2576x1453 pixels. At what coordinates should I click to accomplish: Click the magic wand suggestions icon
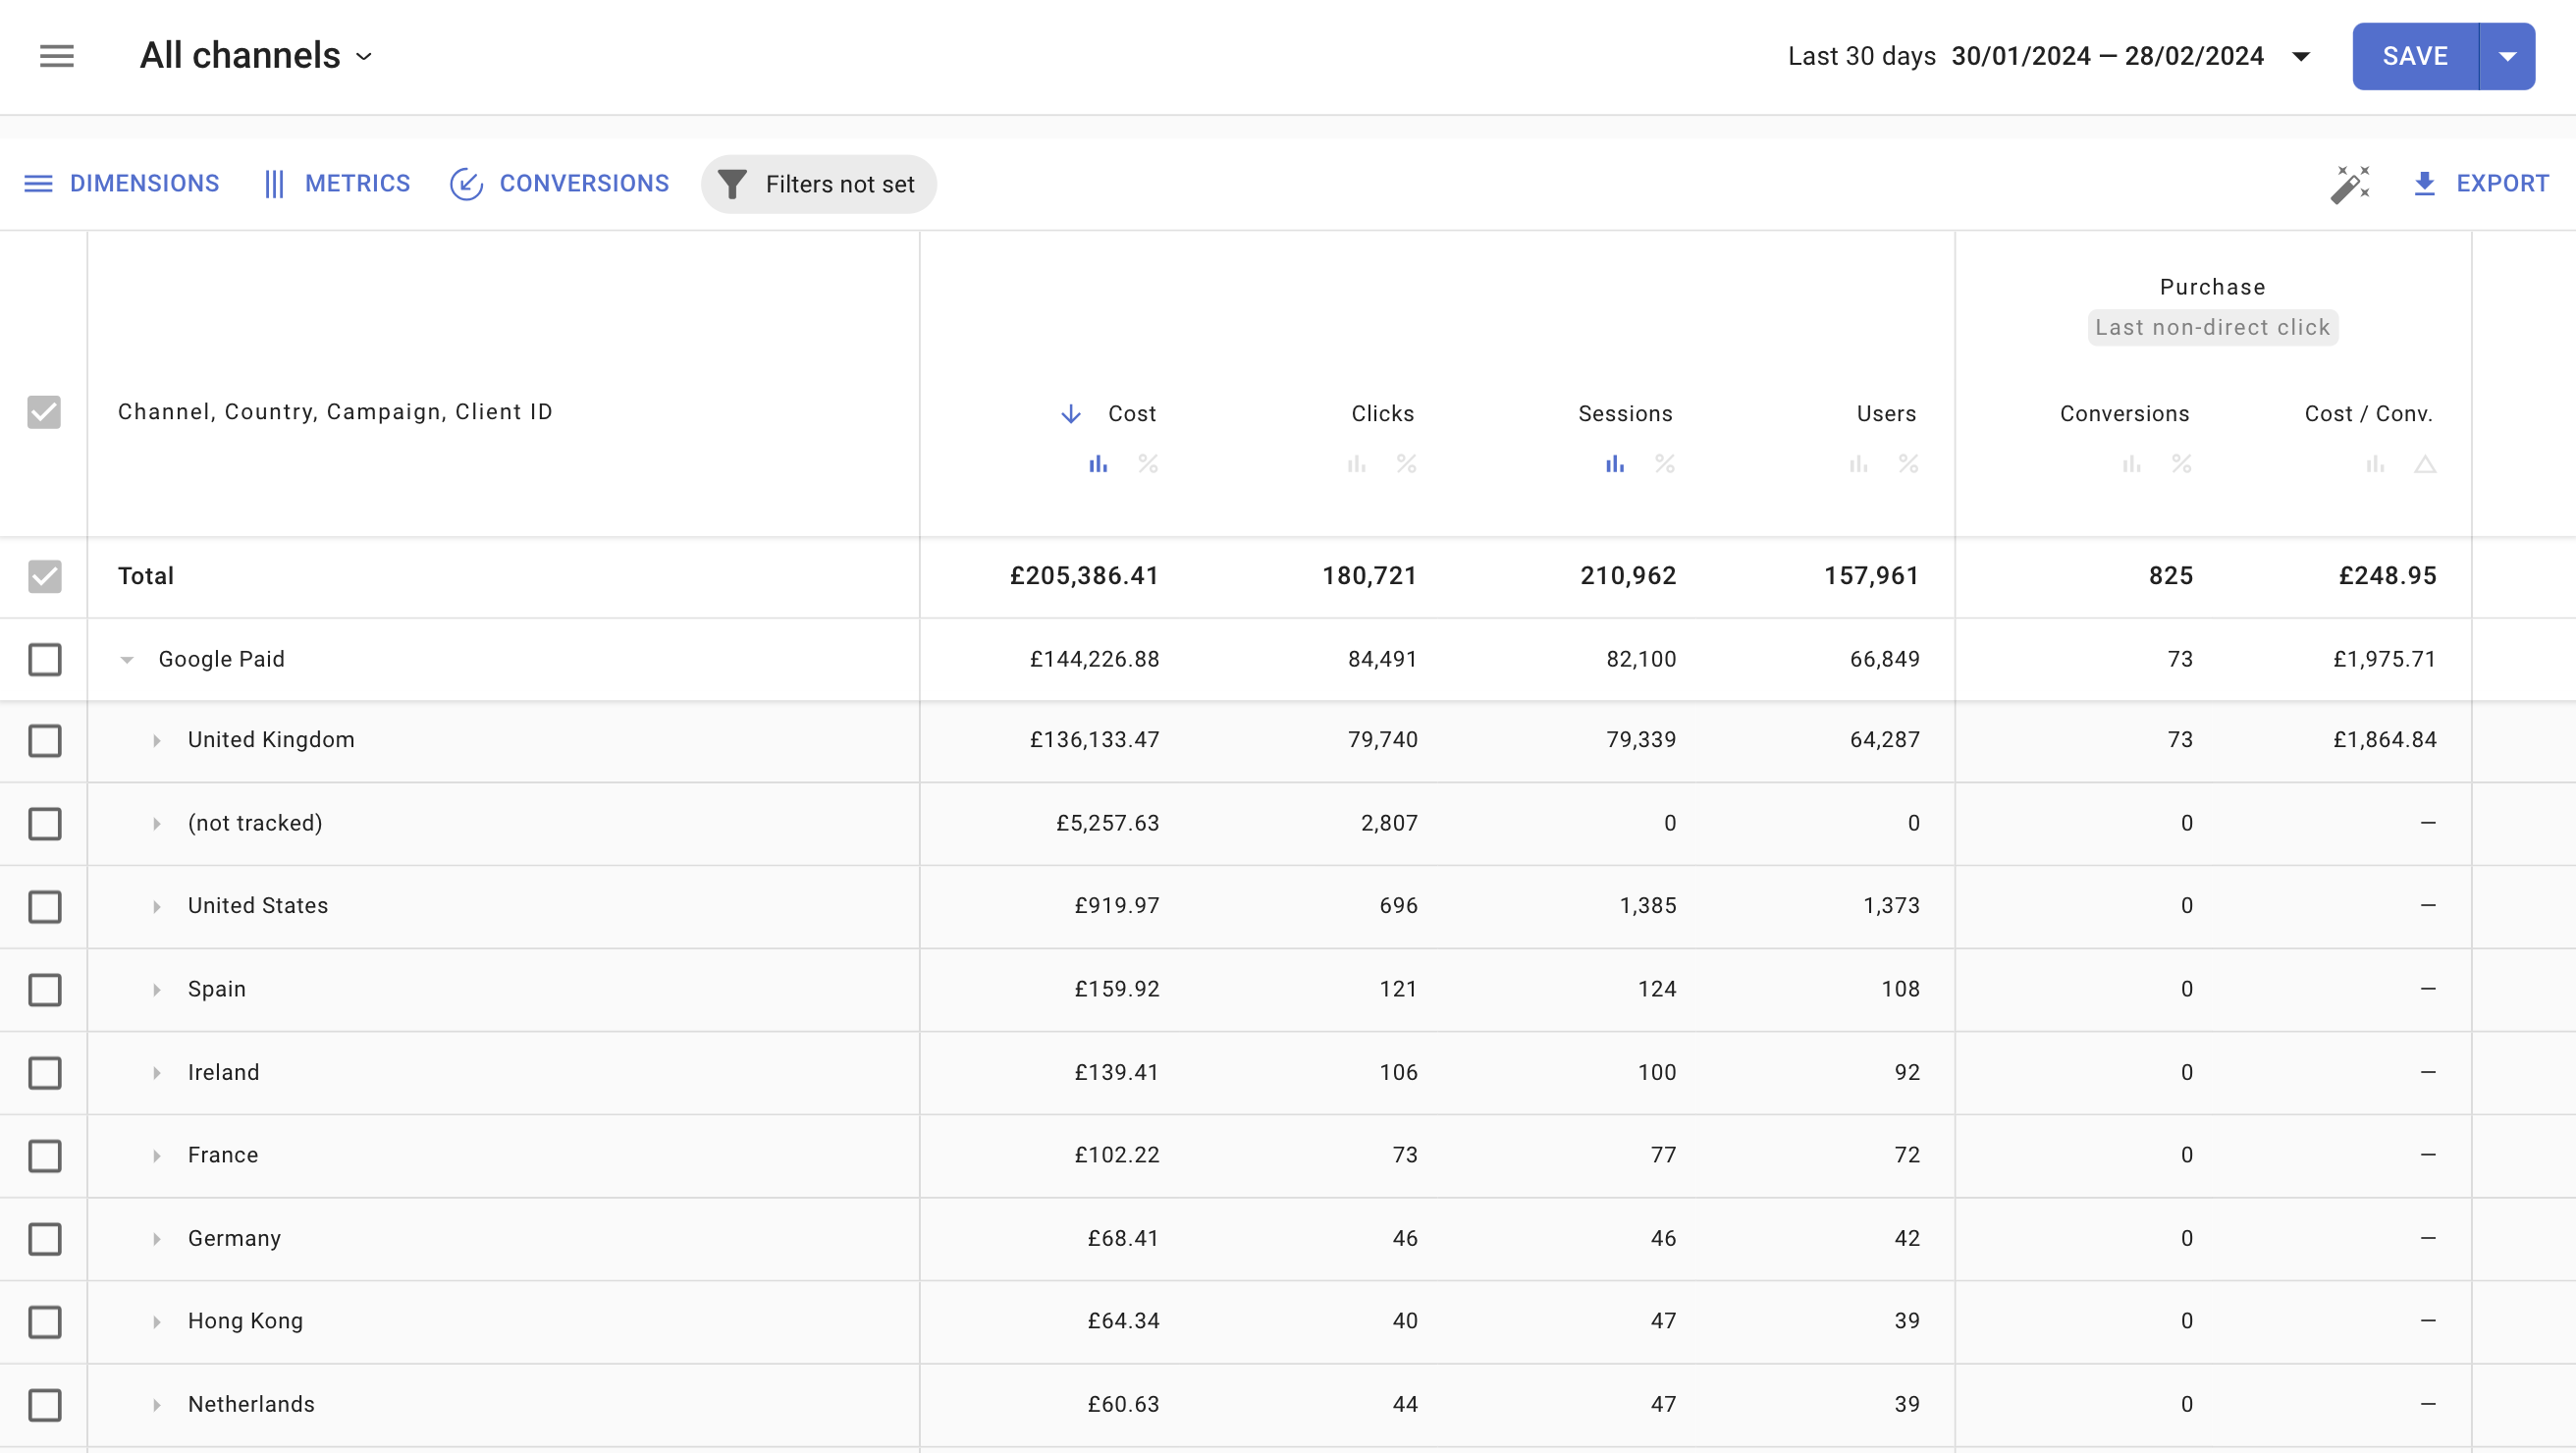coord(2349,184)
